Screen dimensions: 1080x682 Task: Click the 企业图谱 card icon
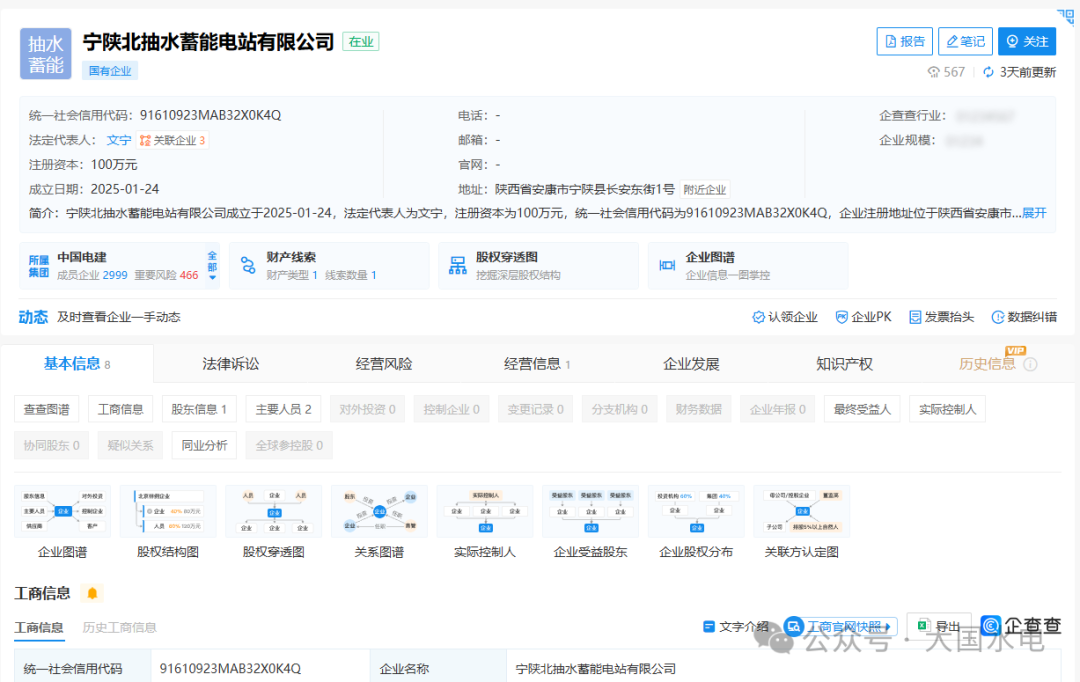click(668, 265)
